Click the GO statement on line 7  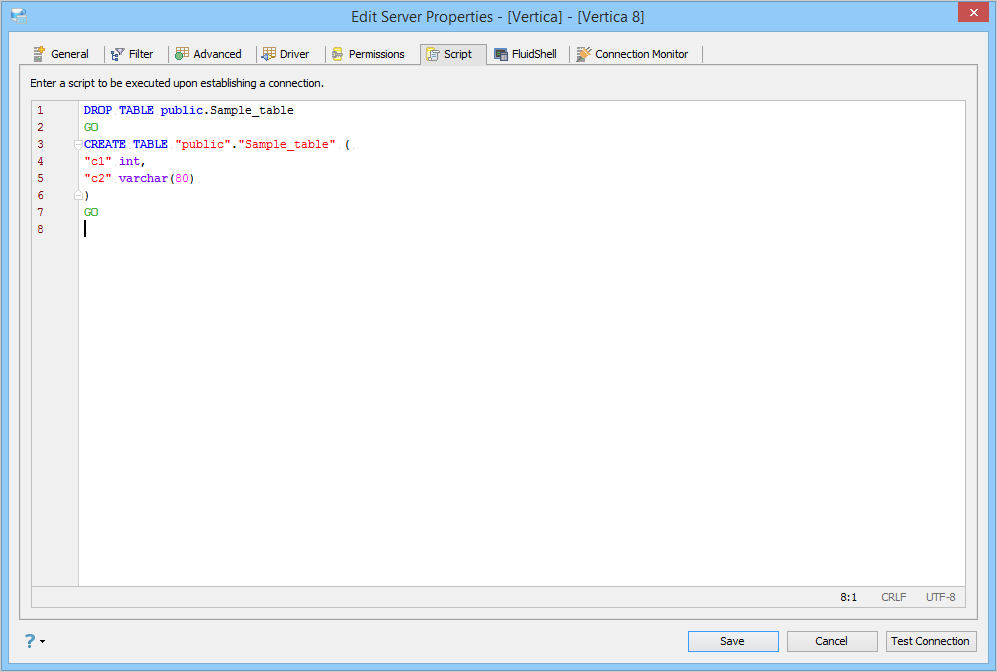pyautogui.click(x=91, y=212)
